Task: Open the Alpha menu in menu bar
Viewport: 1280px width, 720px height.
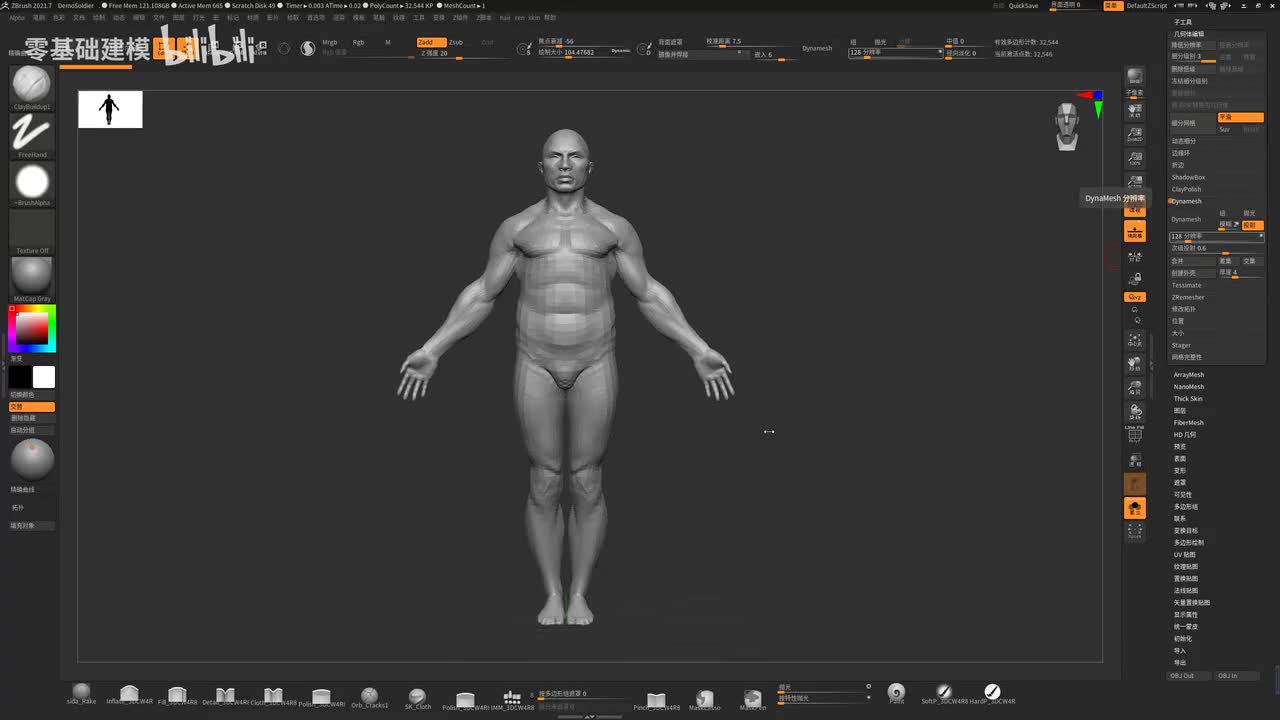Action: [17, 17]
